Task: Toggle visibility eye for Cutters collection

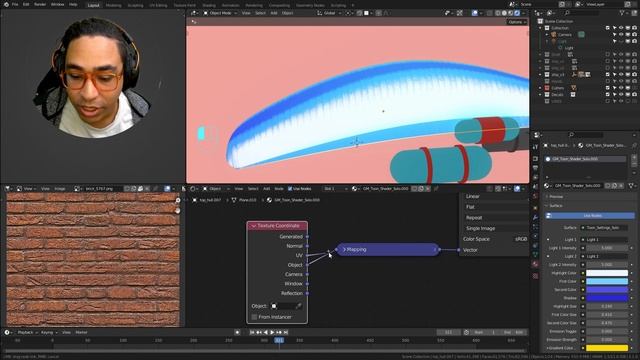Action: click(621, 88)
